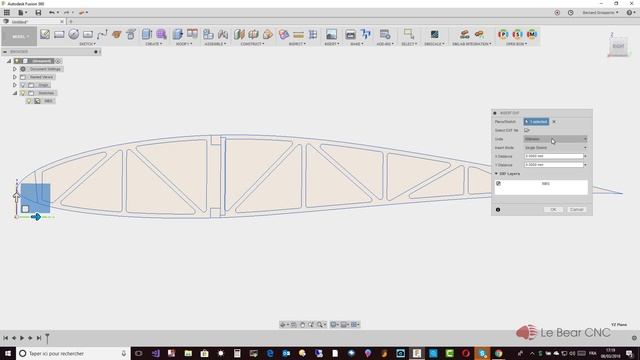The image size is (640, 360).
Task: Collapse the Sketches tree node
Action: pos(15,93)
